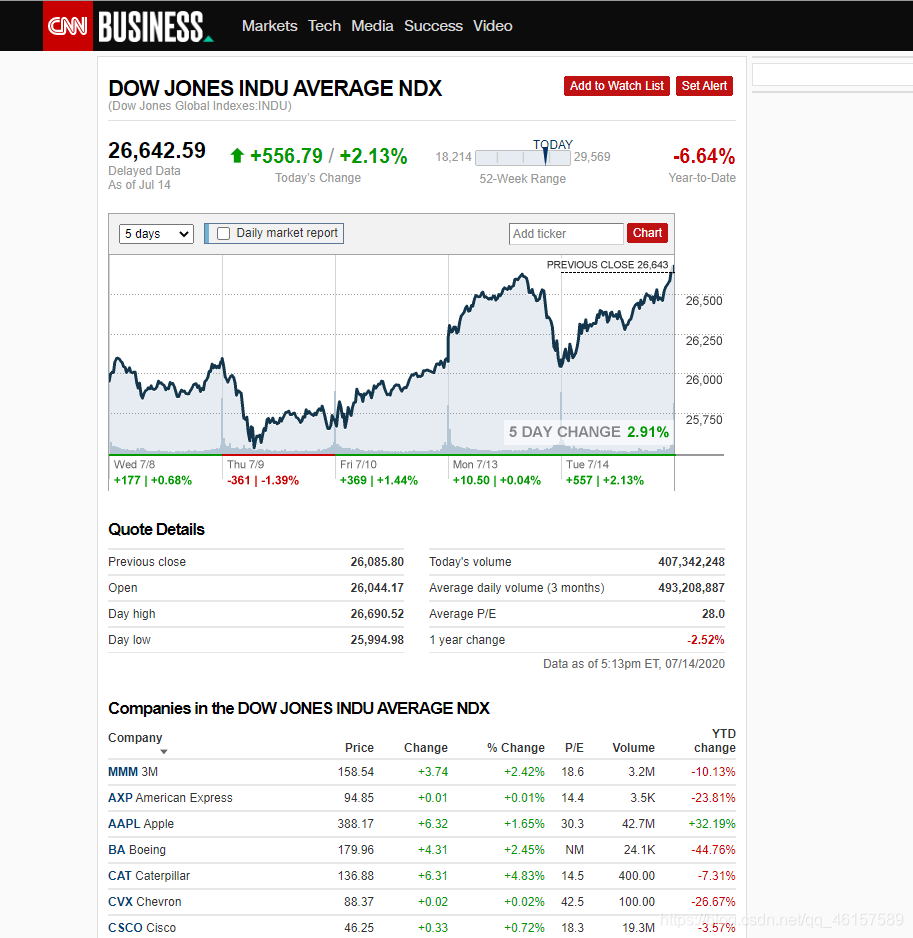Click the search box at top right

[832, 75]
